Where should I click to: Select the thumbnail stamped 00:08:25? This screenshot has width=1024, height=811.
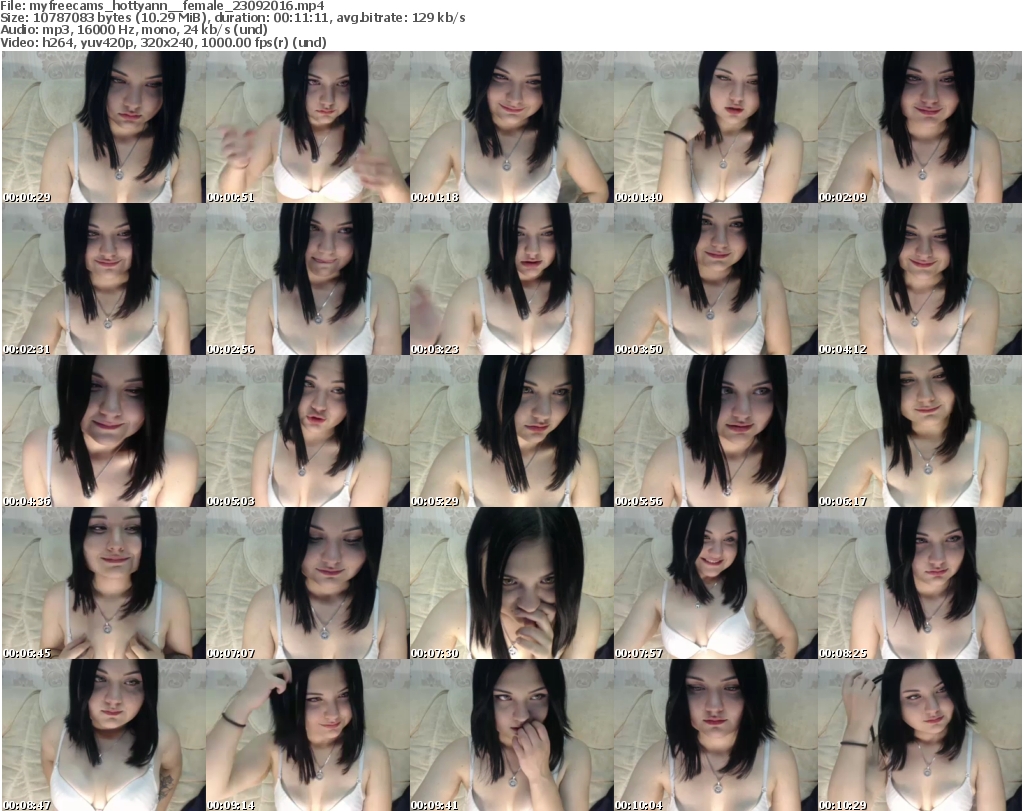920,583
